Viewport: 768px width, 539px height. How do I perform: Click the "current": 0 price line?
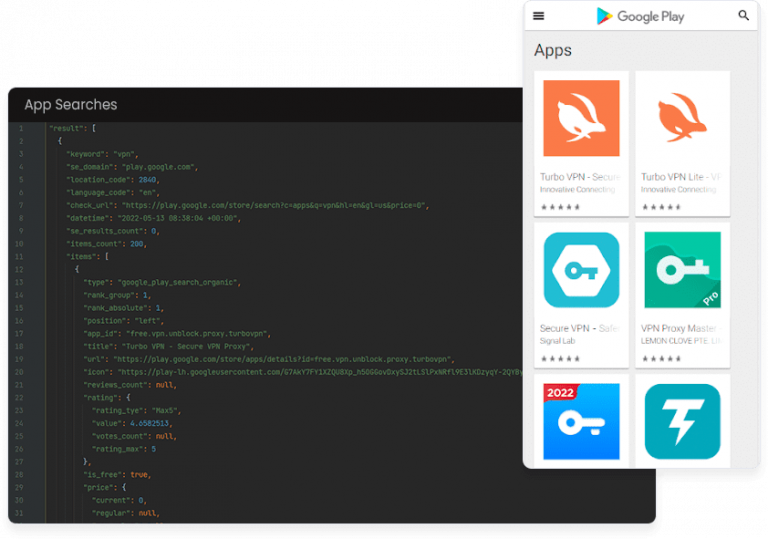click(119, 501)
